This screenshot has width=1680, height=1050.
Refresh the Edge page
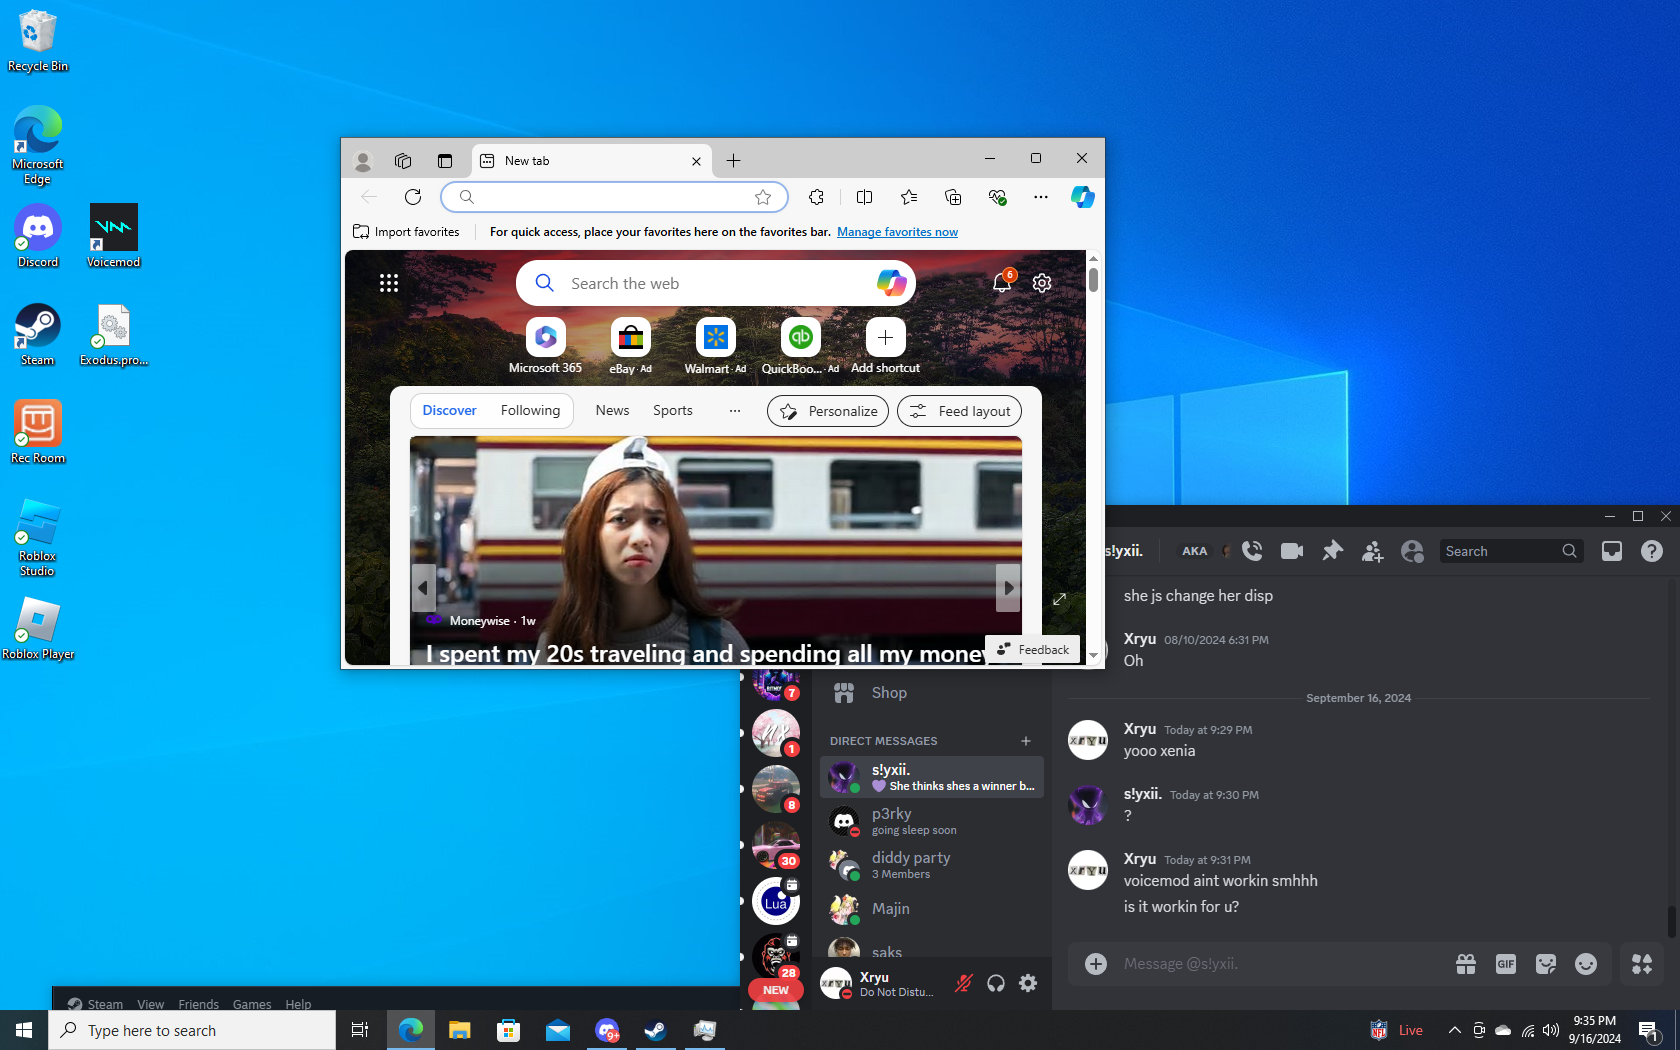coord(413,197)
